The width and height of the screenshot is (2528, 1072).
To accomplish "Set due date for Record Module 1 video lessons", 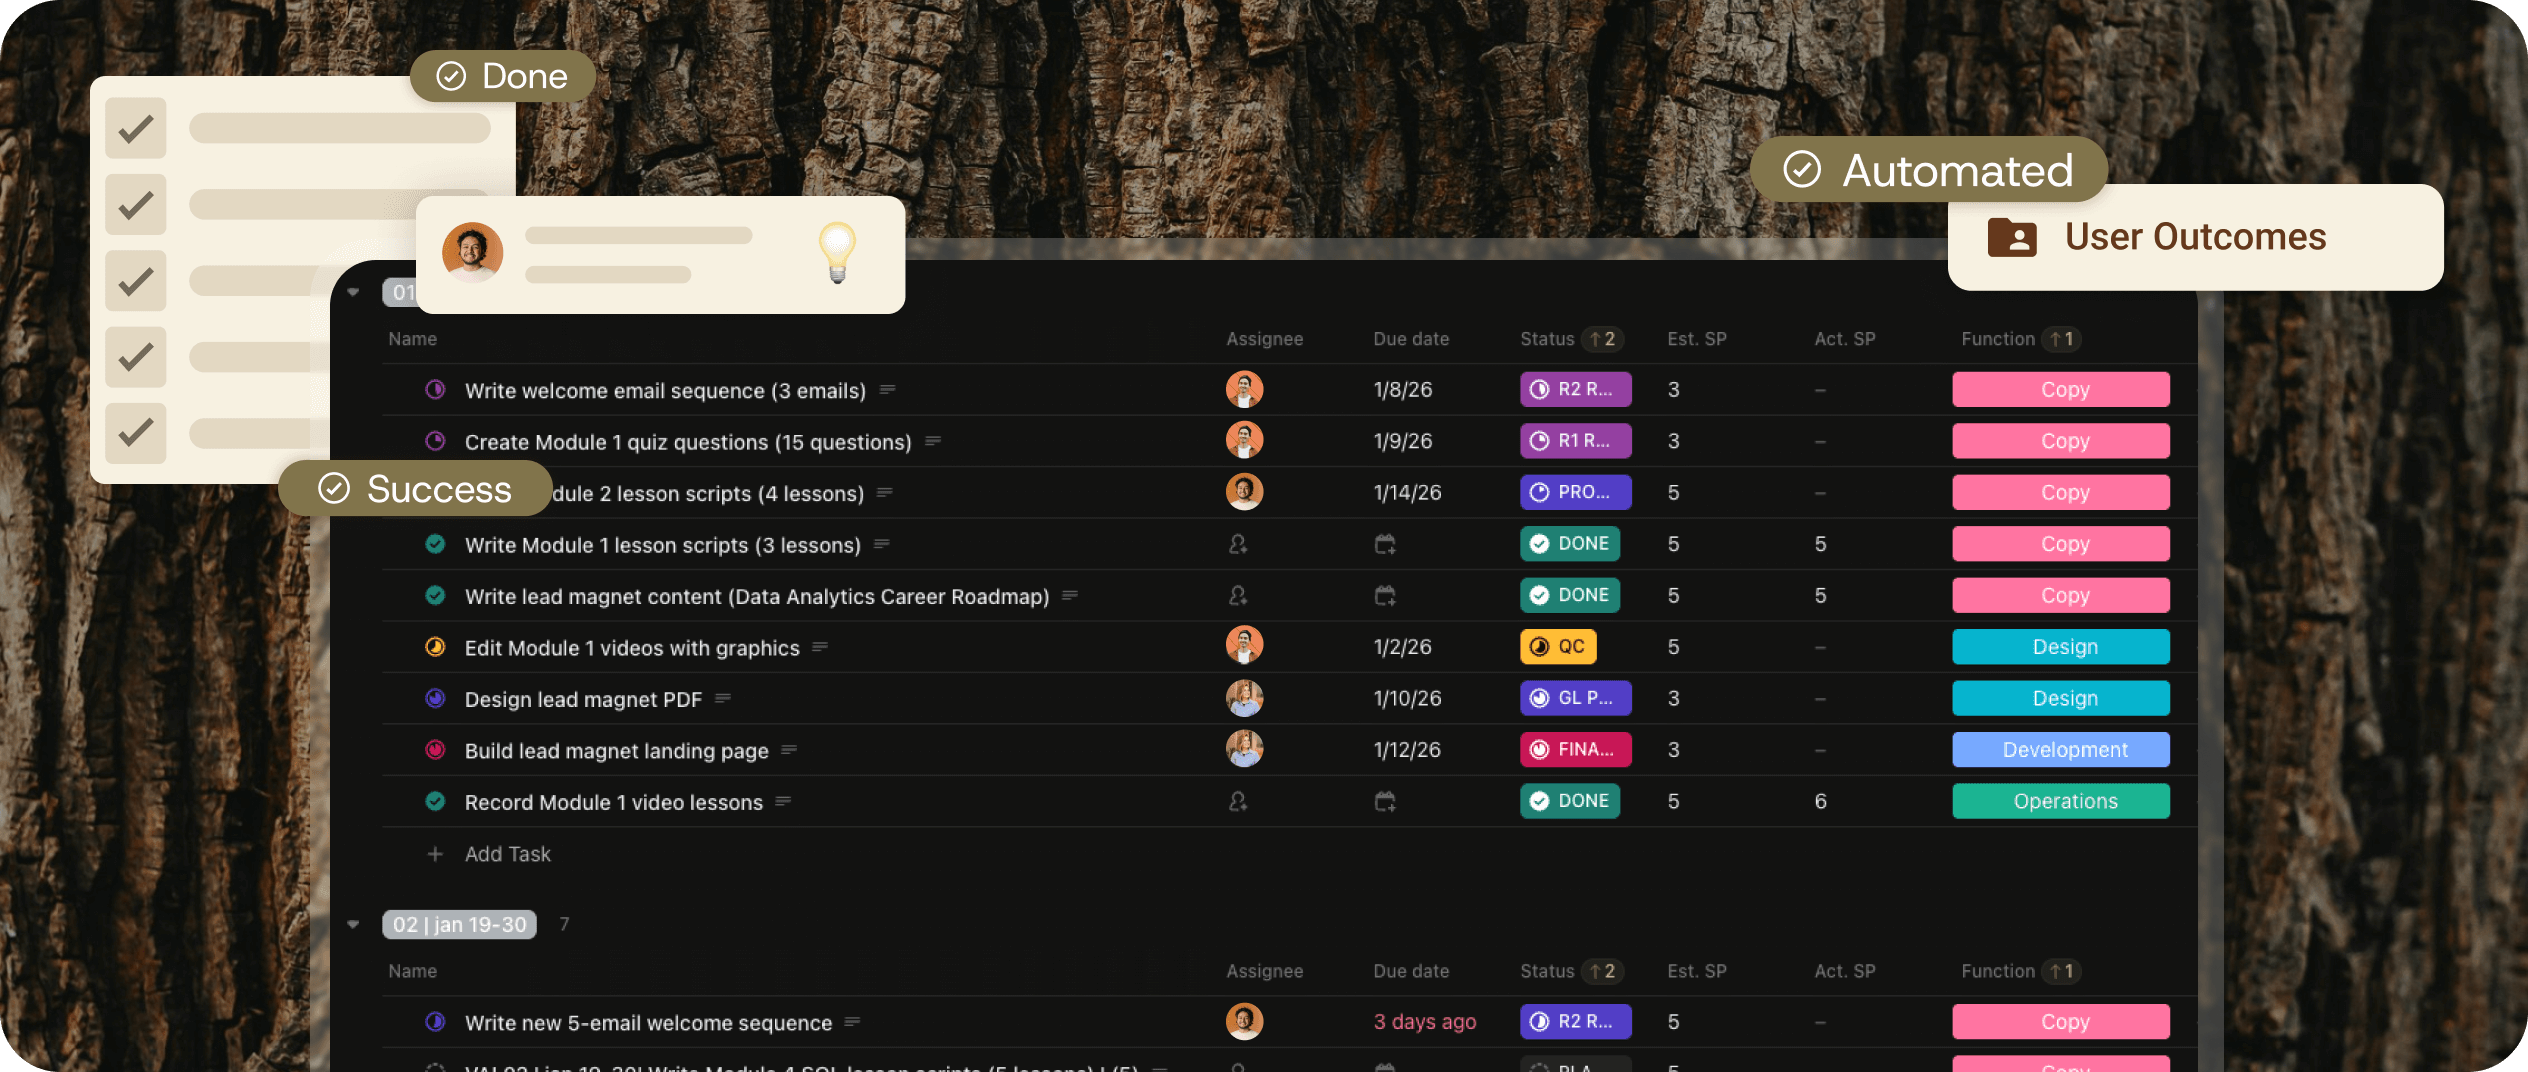I will tap(1385, 802).
